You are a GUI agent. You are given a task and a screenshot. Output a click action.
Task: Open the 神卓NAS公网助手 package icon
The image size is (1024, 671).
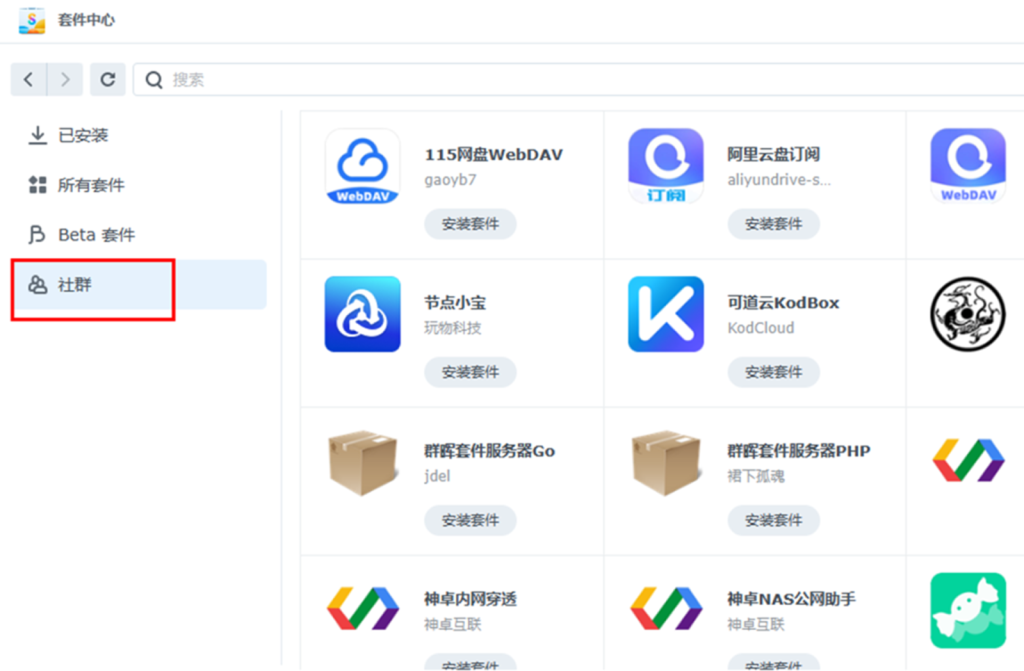point(665,608)
